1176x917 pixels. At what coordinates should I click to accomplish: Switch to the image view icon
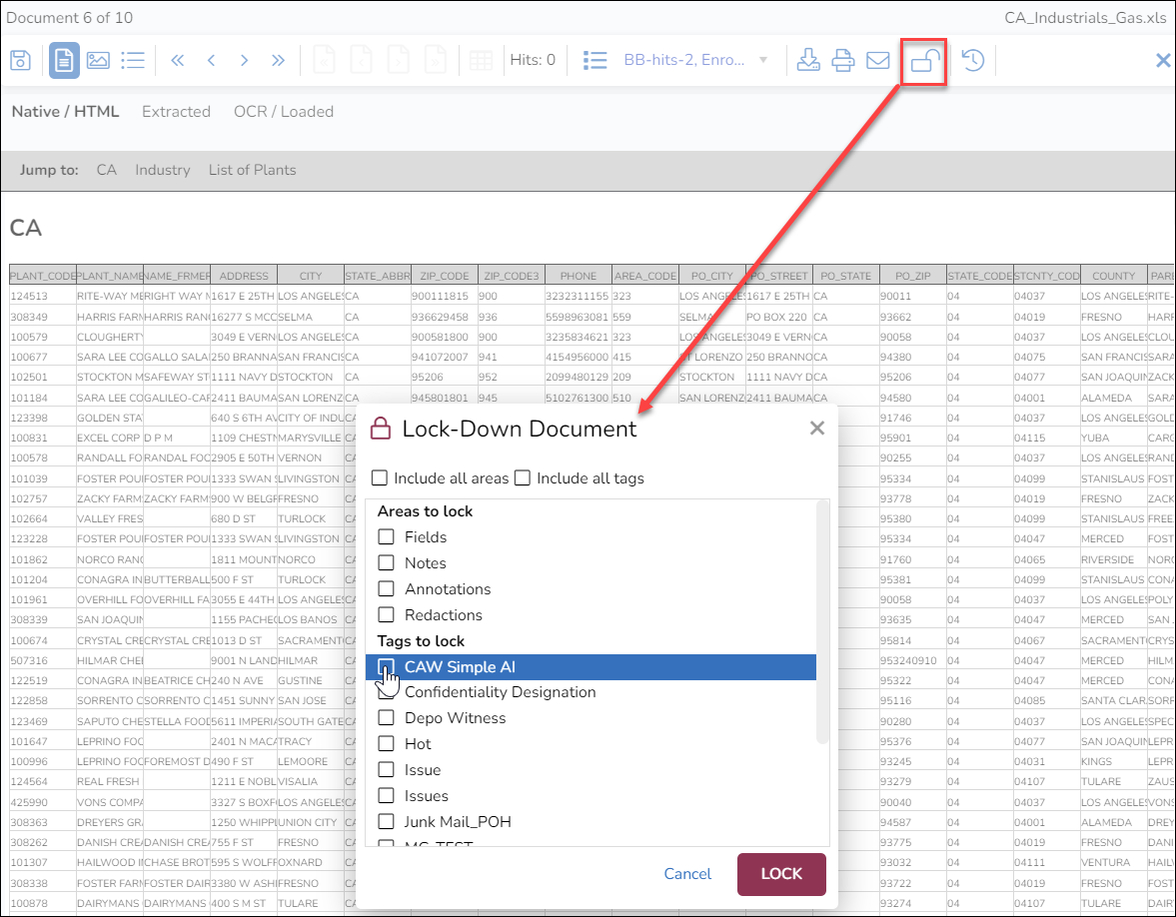click(x=98, y=61)
